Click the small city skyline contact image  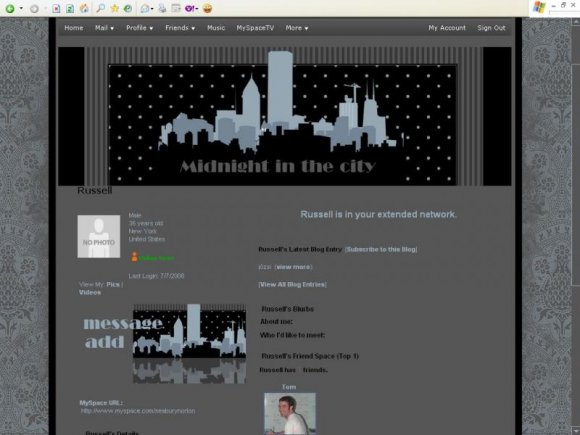coord(189,344)
